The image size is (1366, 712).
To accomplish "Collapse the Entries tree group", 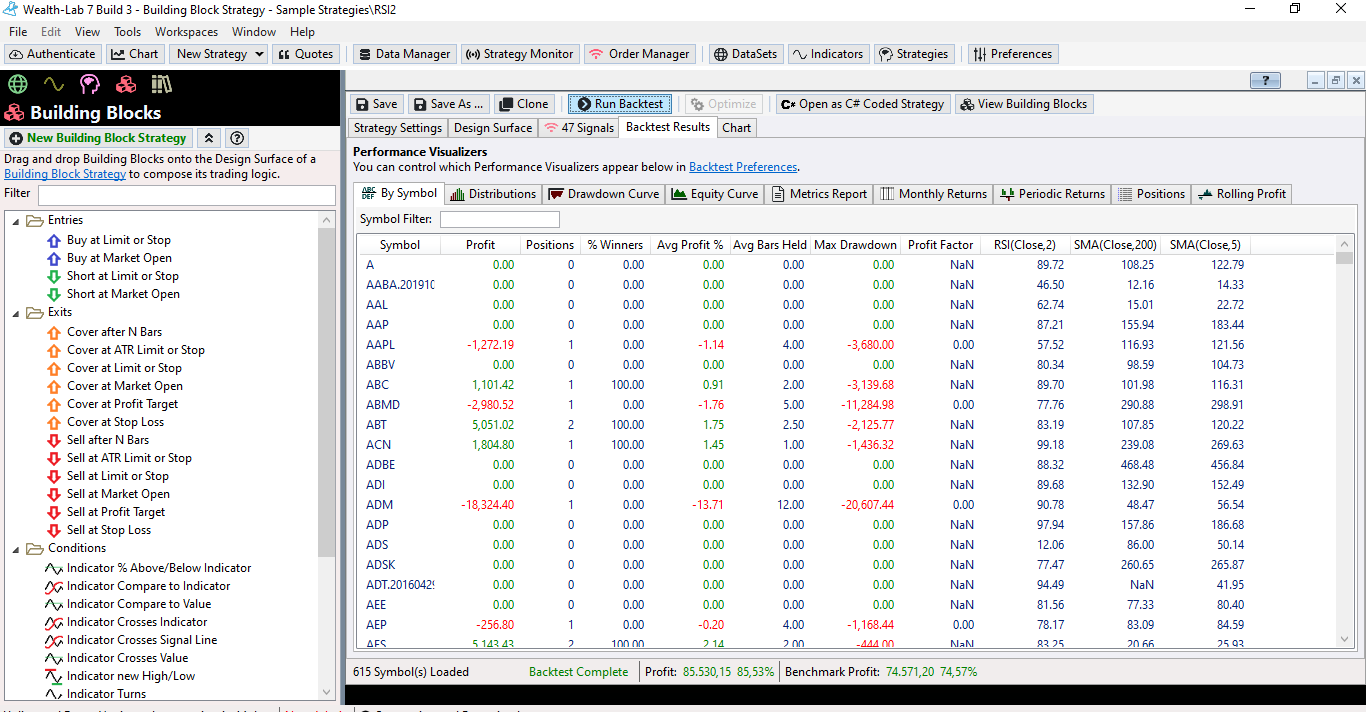I will [16, 220].
